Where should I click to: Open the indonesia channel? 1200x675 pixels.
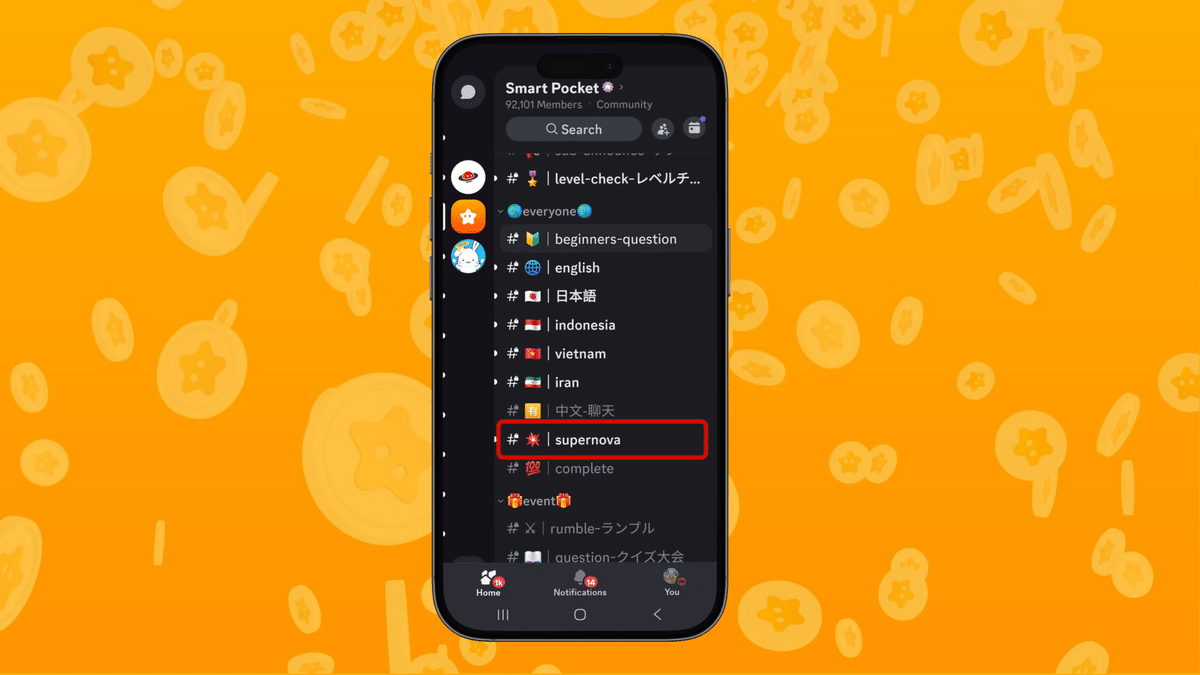[606, 325]
